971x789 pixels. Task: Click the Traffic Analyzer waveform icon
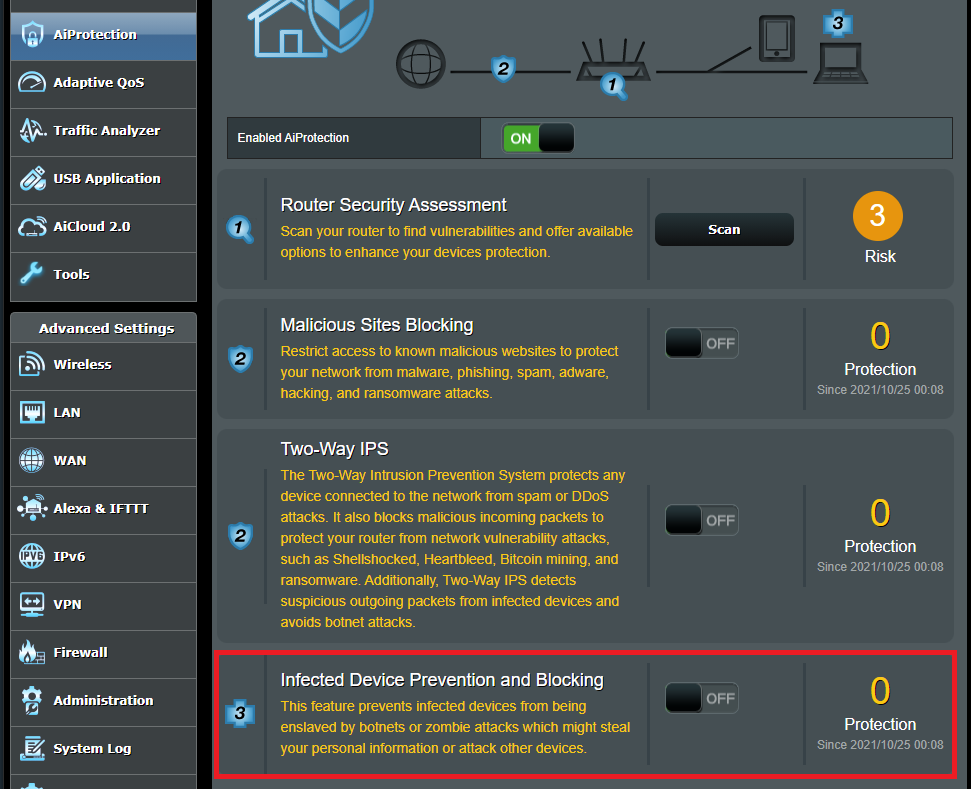pyautogui.click(x=32, y=130)
